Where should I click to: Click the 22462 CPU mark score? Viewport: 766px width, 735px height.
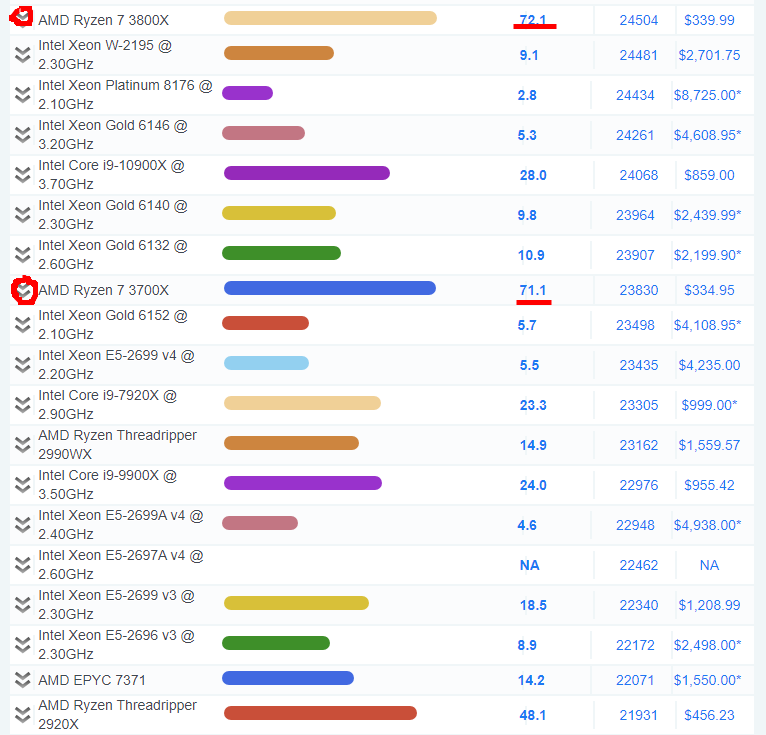(639, 565)
